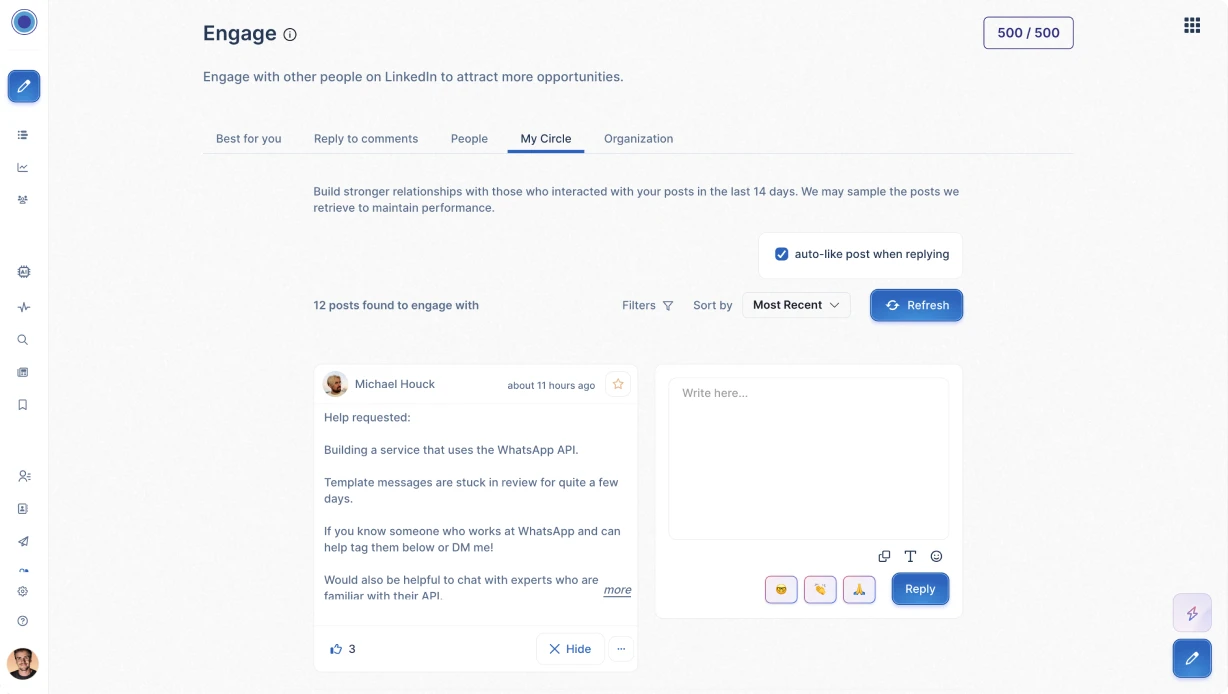
Task: Switch to the Reply to comments tab
Action: 365,138
